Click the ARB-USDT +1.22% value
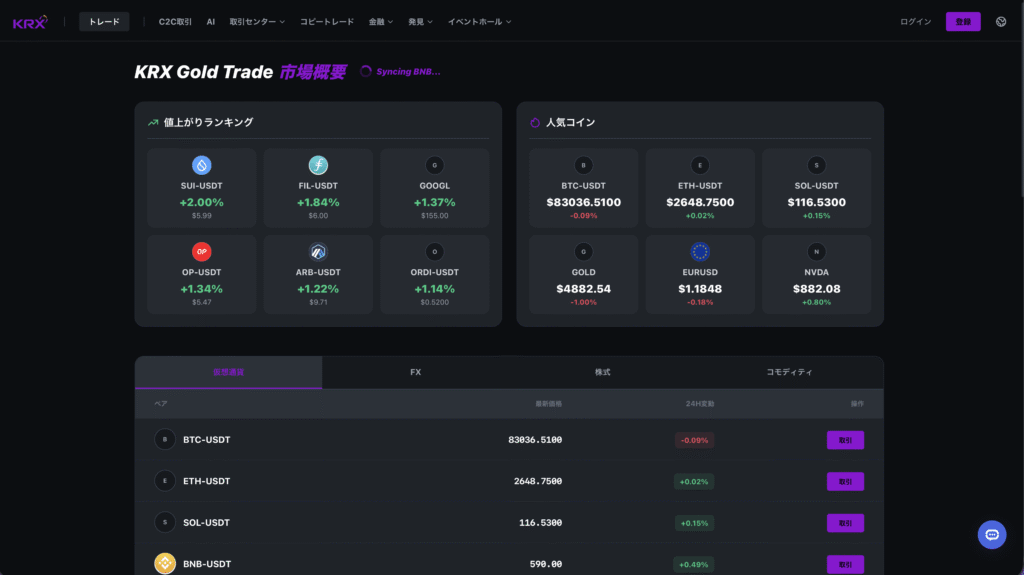This screenshot has width=1024, height=575. pos(318,289)
